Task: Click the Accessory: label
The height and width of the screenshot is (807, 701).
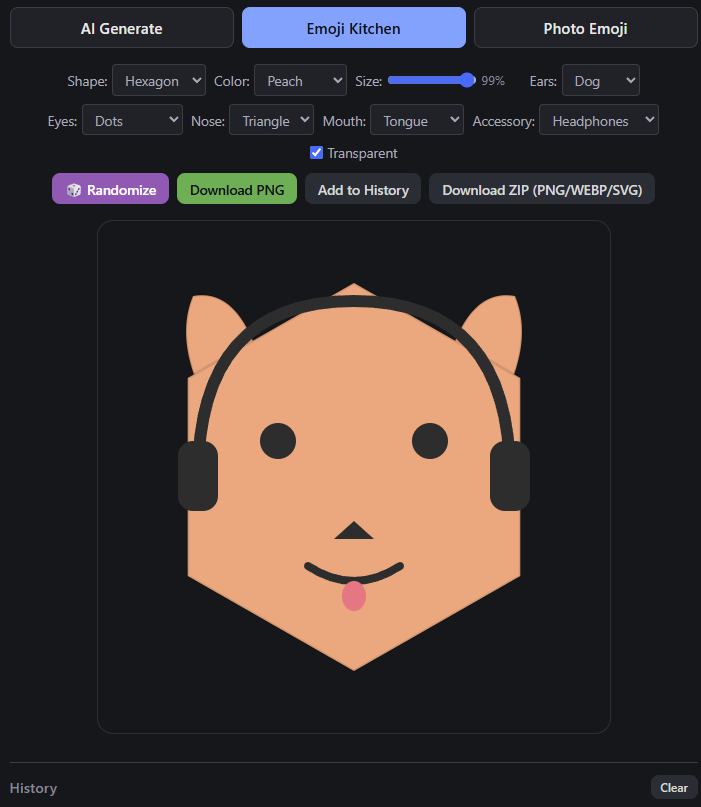Action: click(x=503, y=121)
